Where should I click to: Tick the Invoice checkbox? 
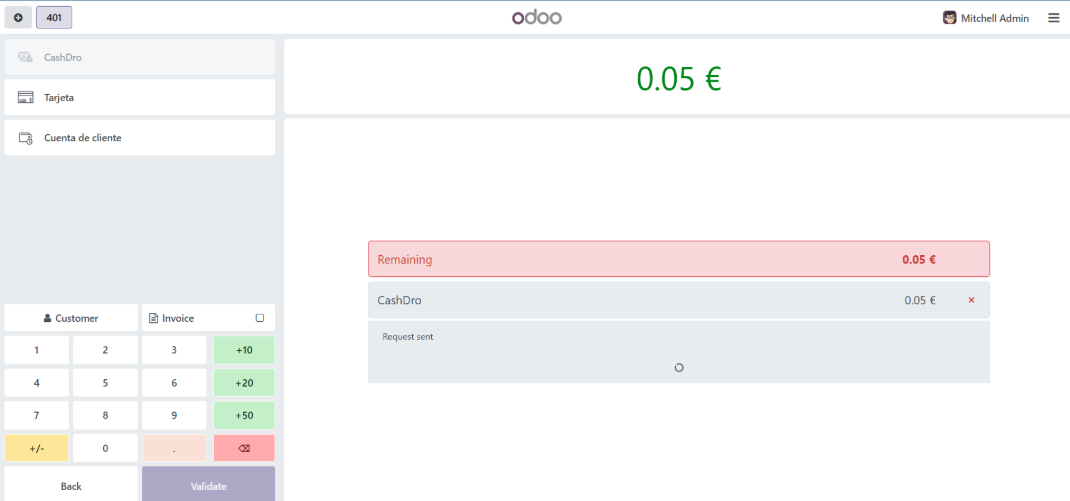(x=259, y=318)
